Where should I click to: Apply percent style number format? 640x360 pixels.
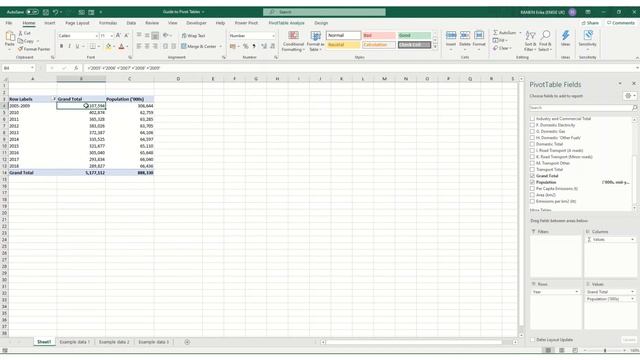pos(245,47)
